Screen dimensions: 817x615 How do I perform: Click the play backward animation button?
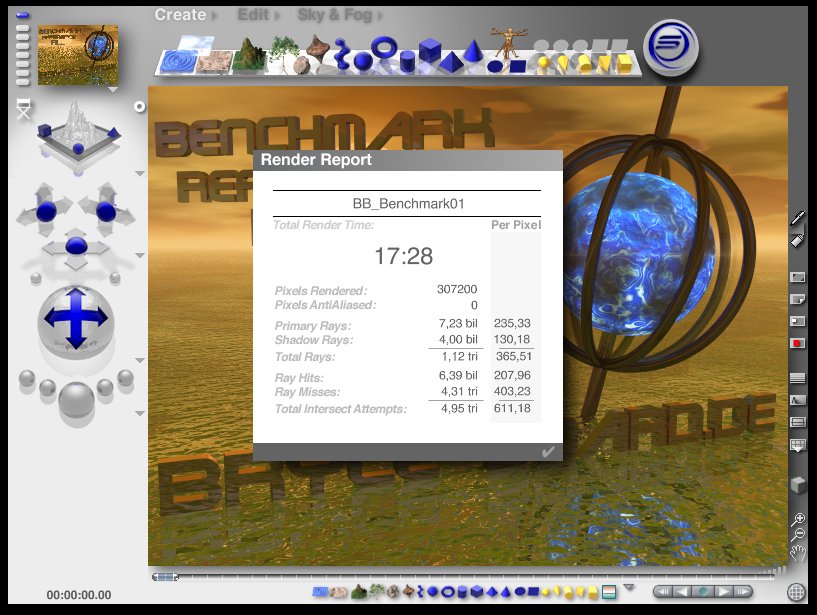pyautogui.click(x=681, y=592)
